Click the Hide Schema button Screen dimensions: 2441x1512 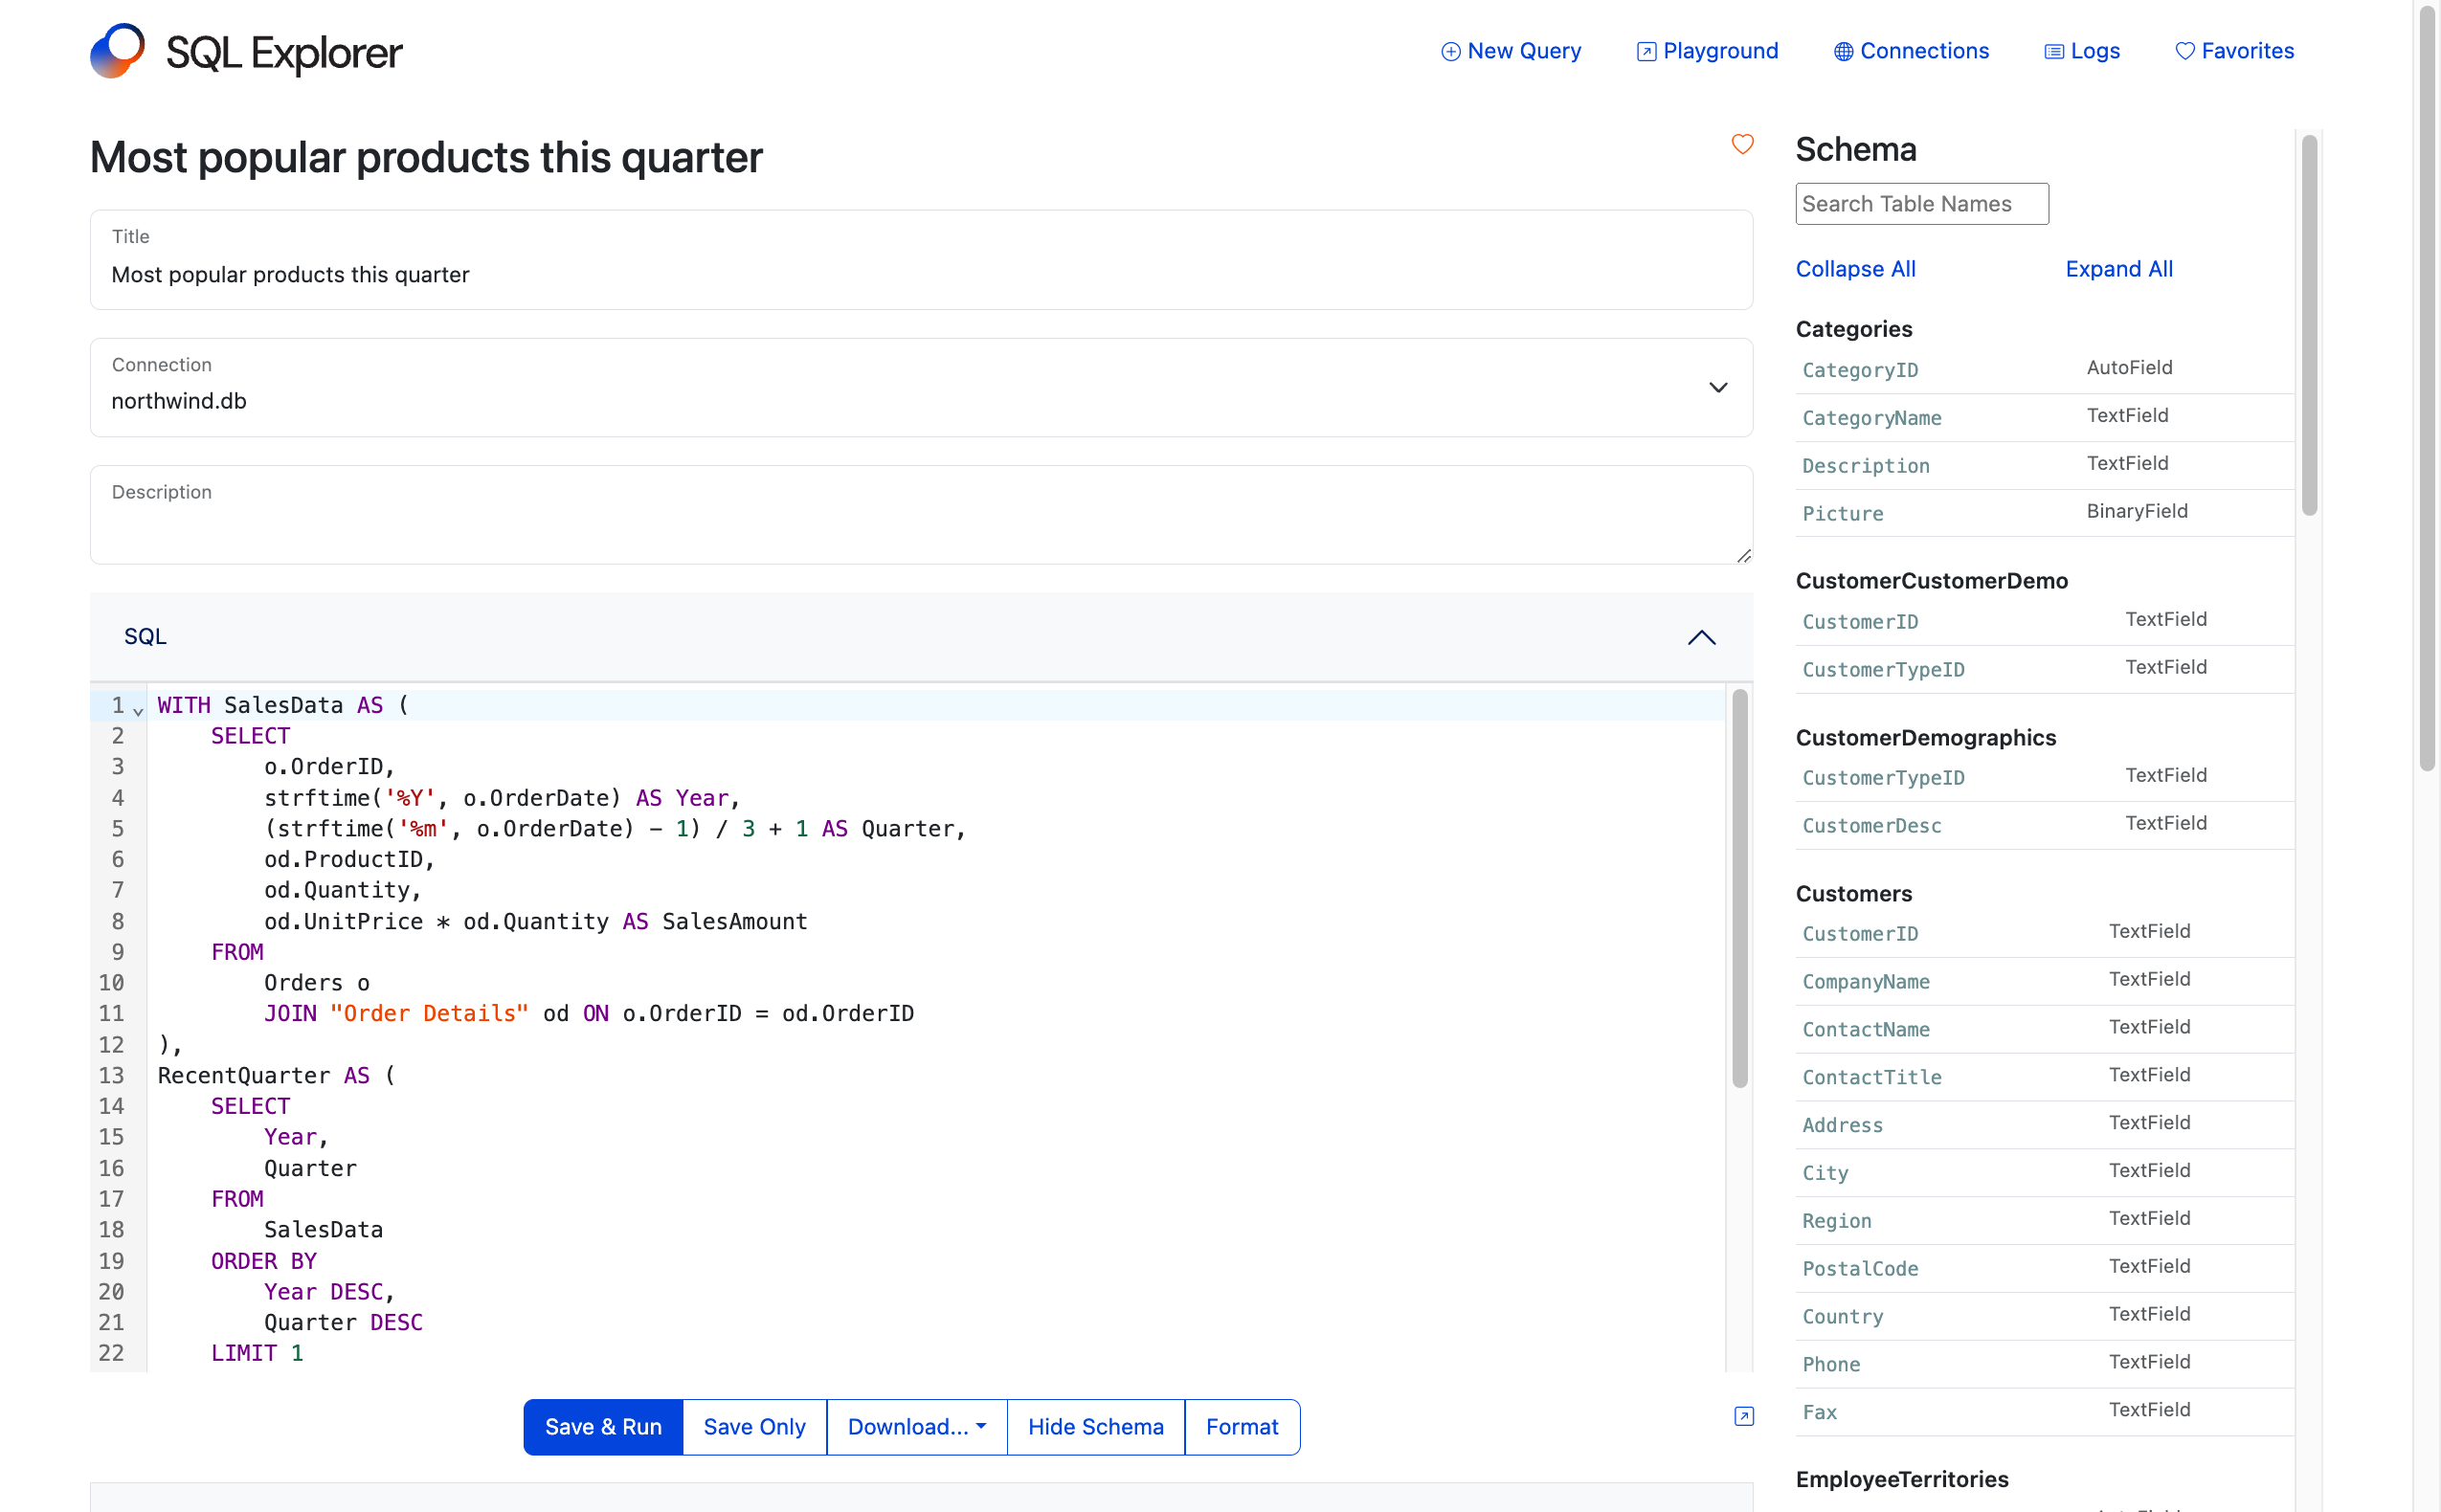click(x=1095, y=1427)
